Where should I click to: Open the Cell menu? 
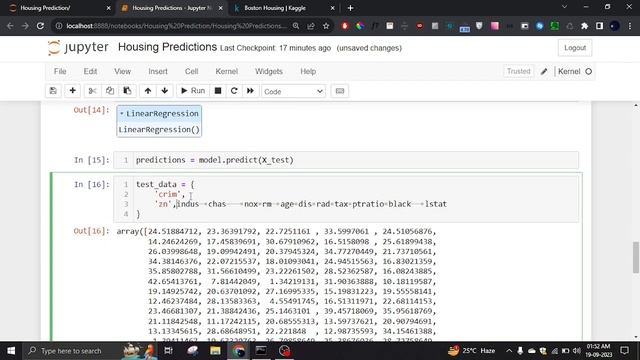[x=191, y=71]
